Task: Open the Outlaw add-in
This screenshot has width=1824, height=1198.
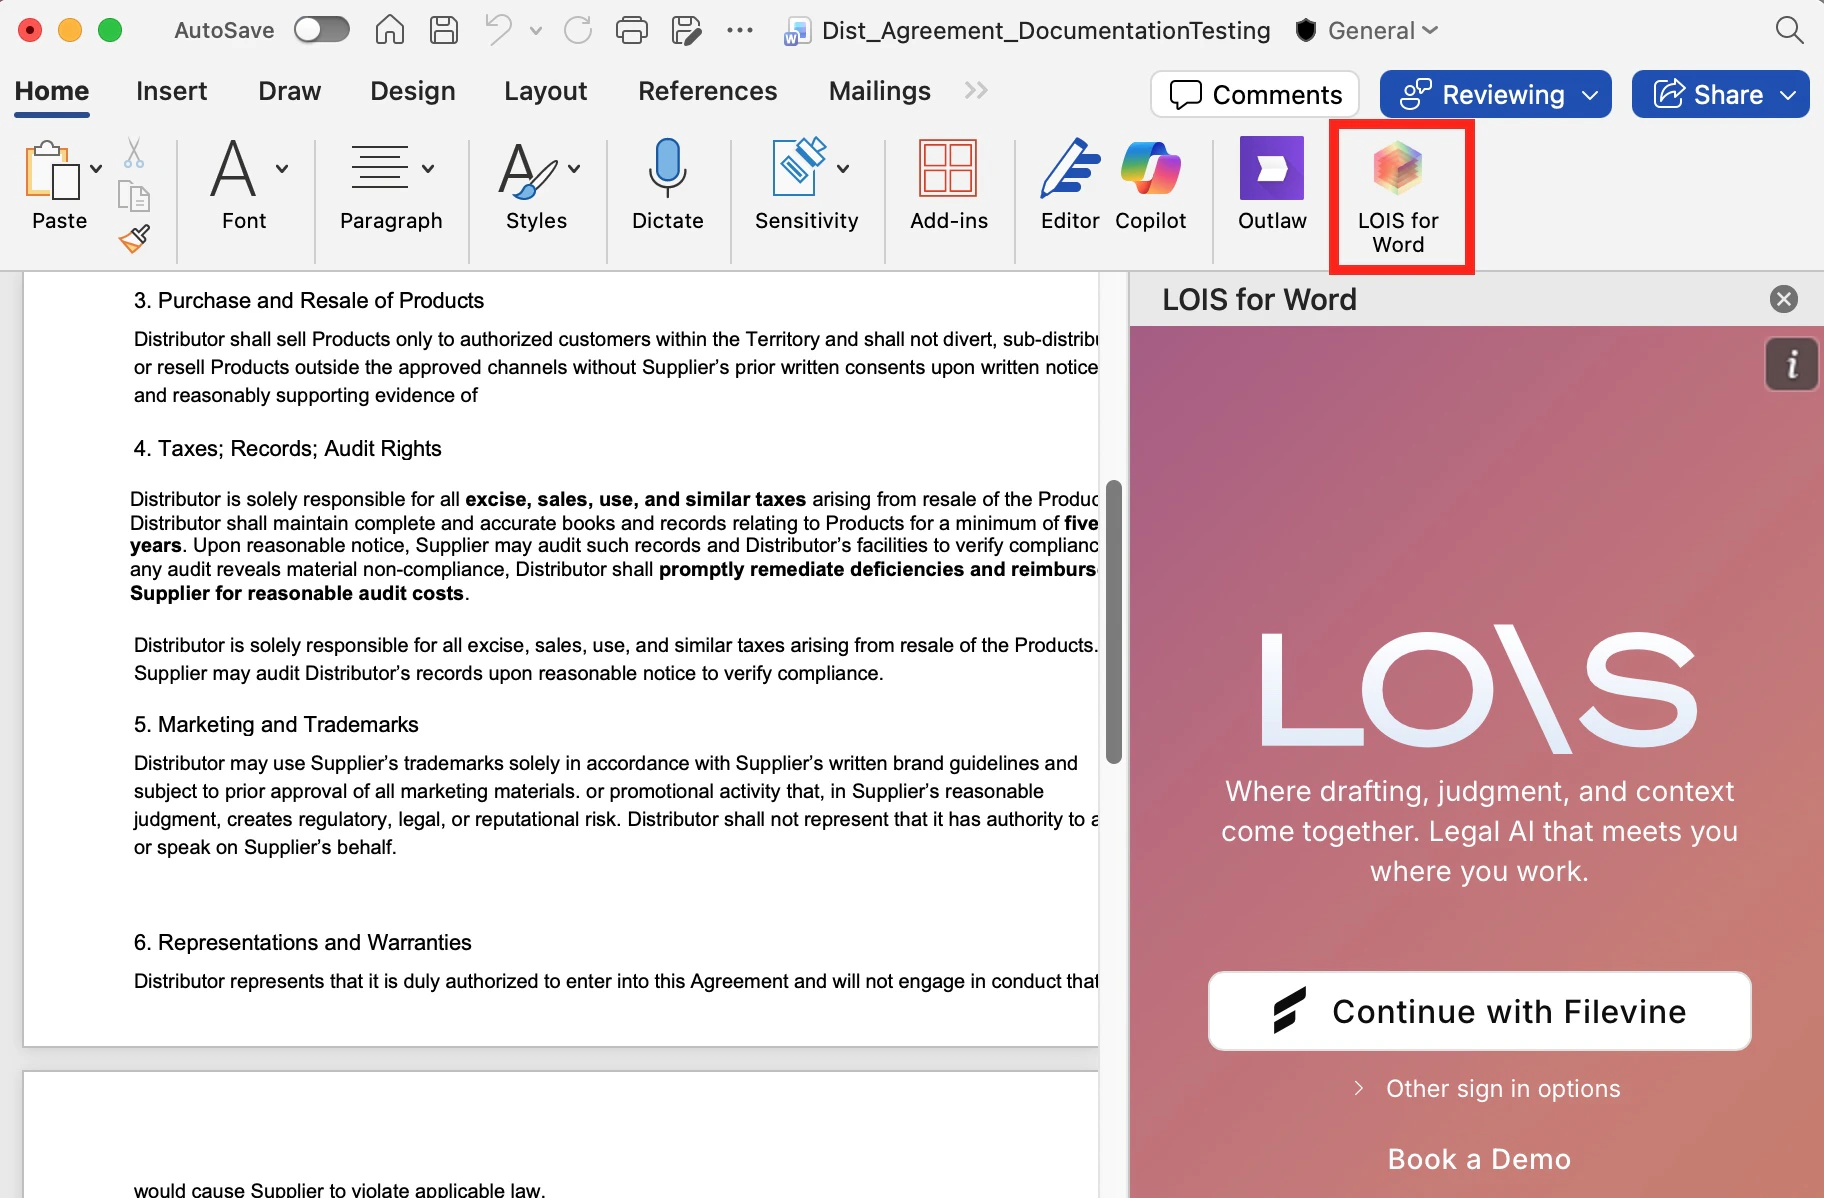Action: point(1272,184)
